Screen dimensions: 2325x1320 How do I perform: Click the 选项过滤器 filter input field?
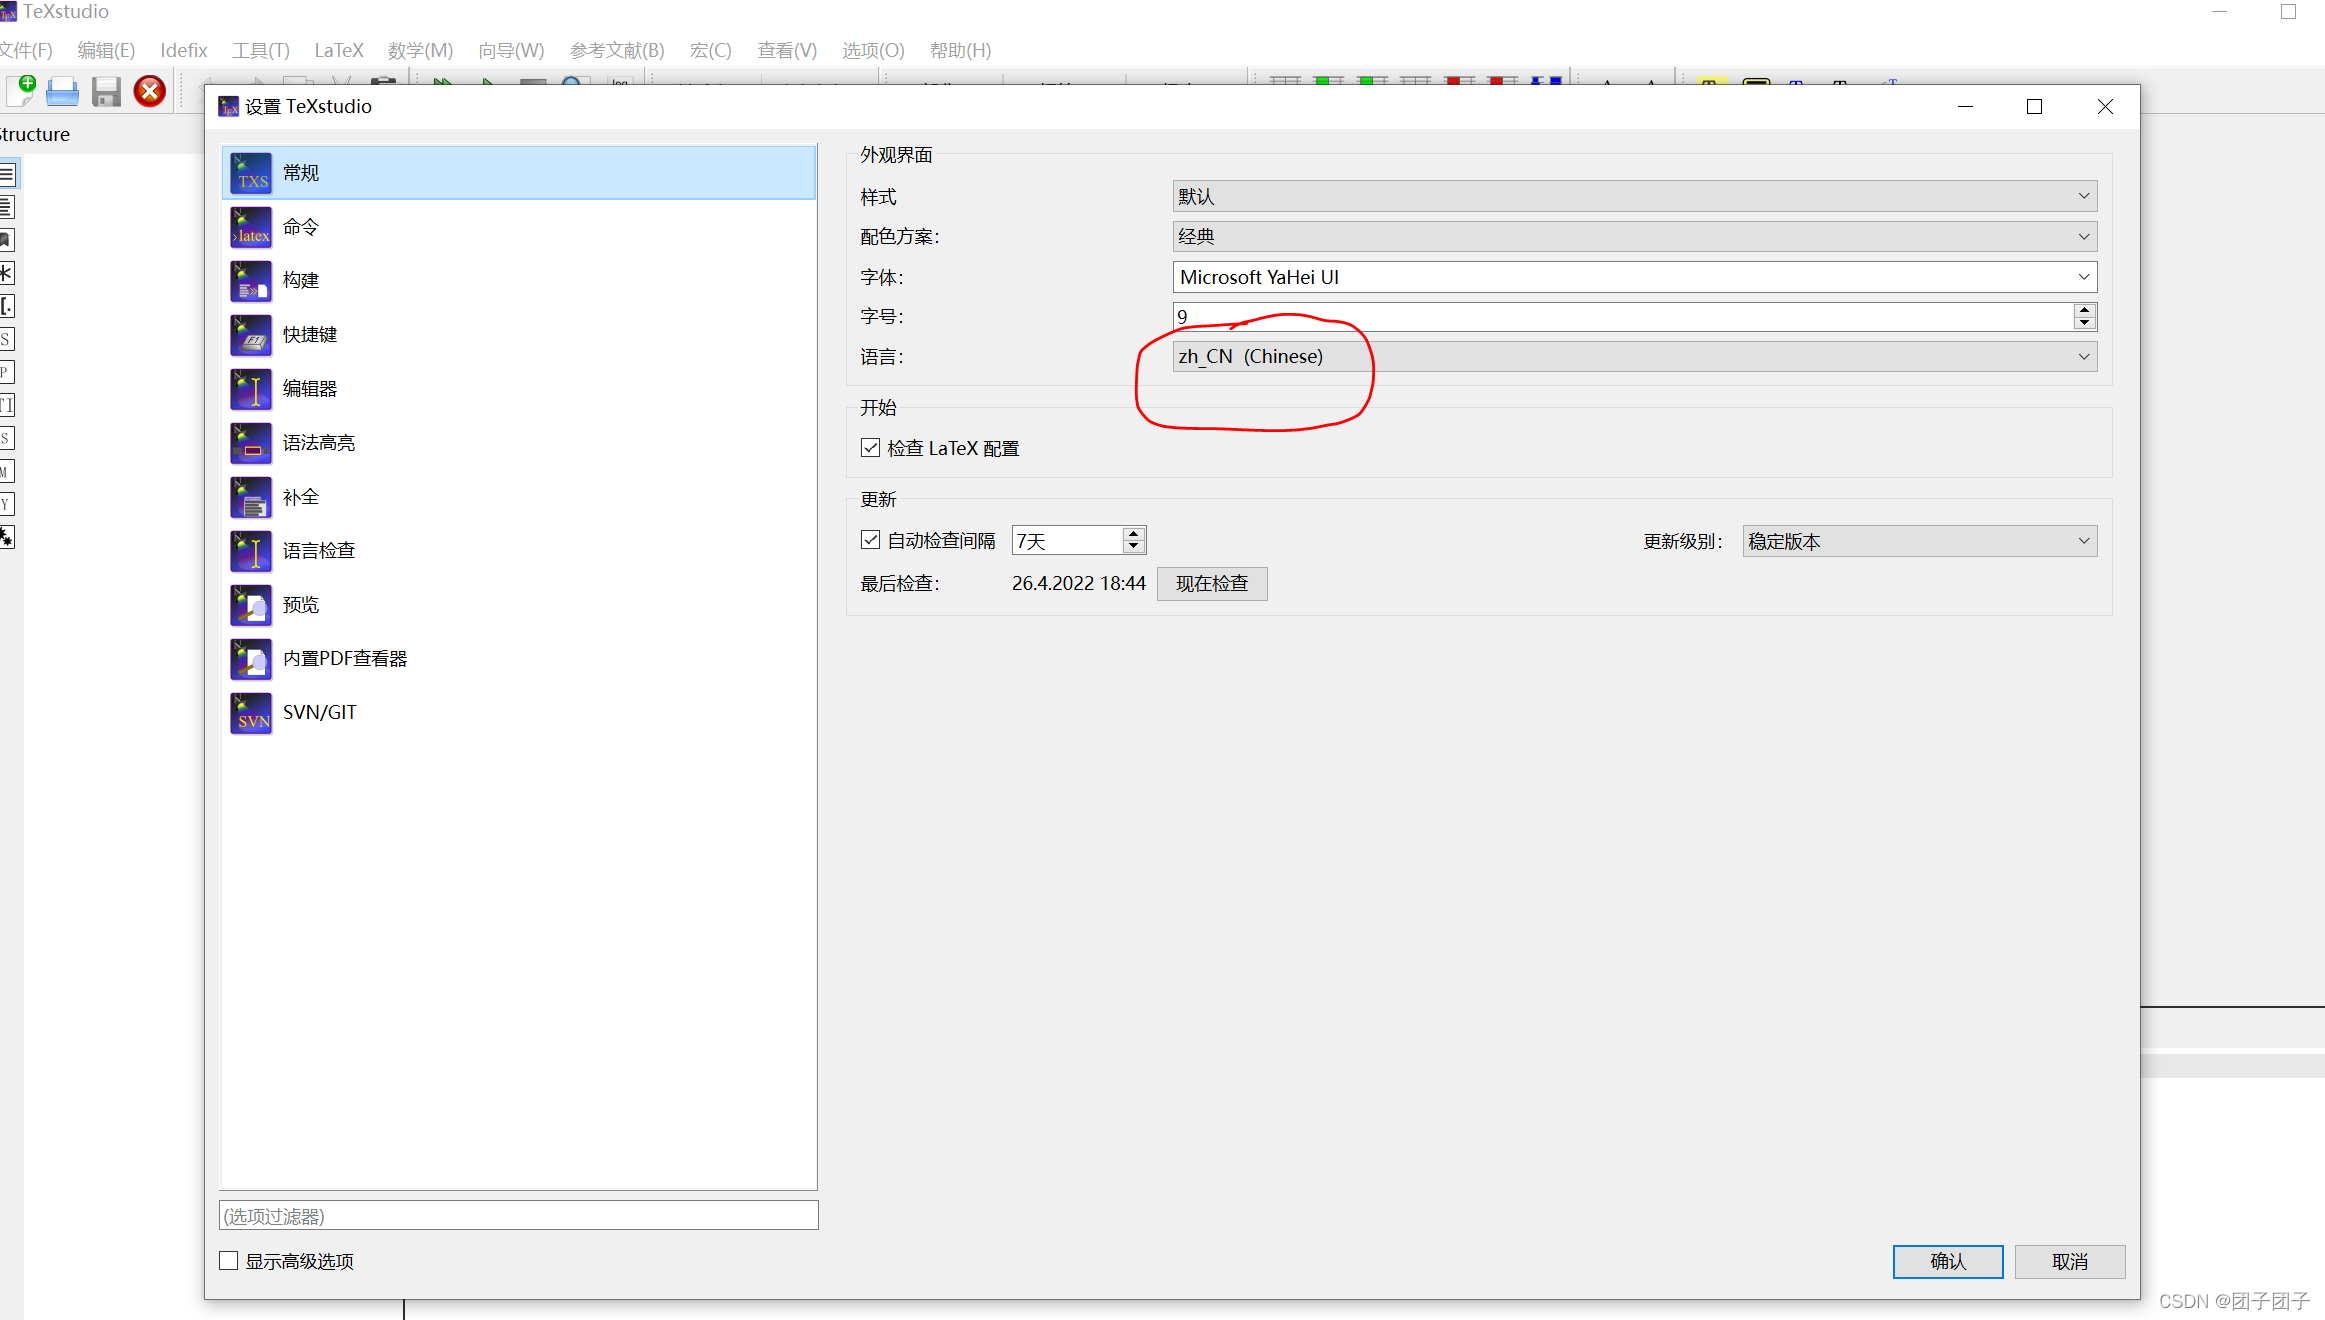(518, 1215)
